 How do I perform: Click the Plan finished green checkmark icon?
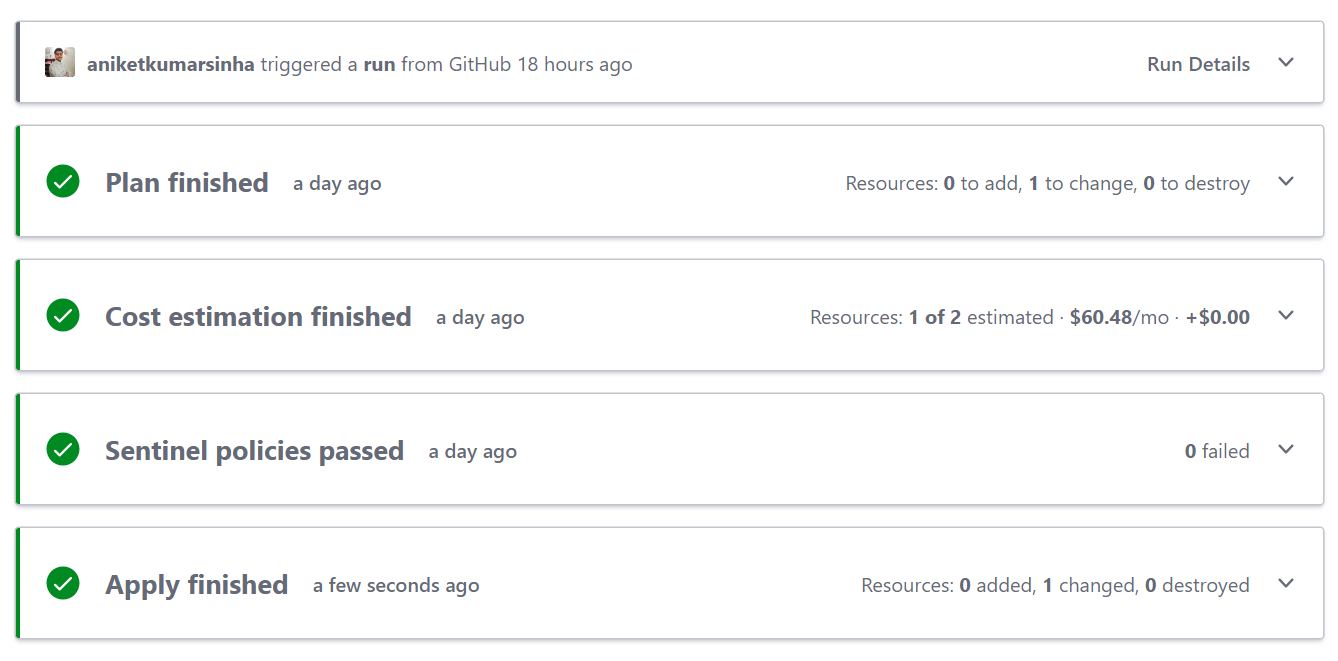coord(63,182)
